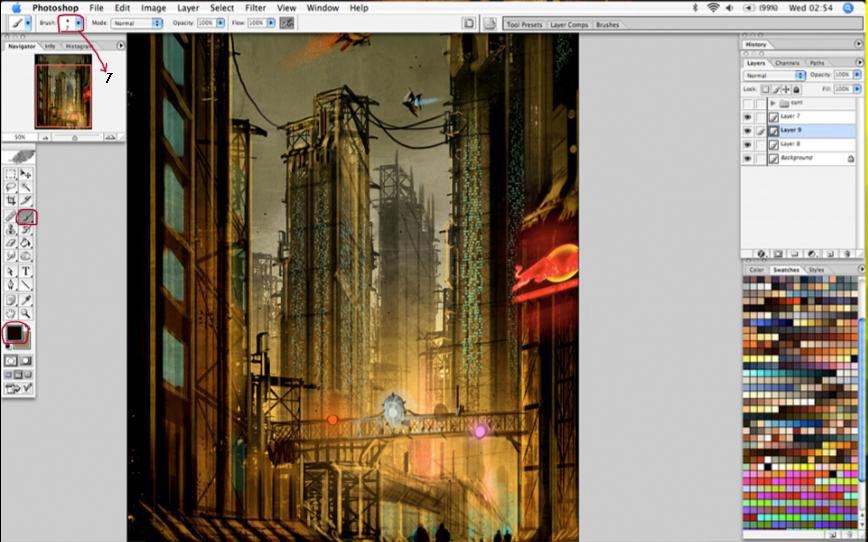Viewport: 868px width, 542px height.
Task: Select the Magic Wand tool
Action: [x=26, y=187]
